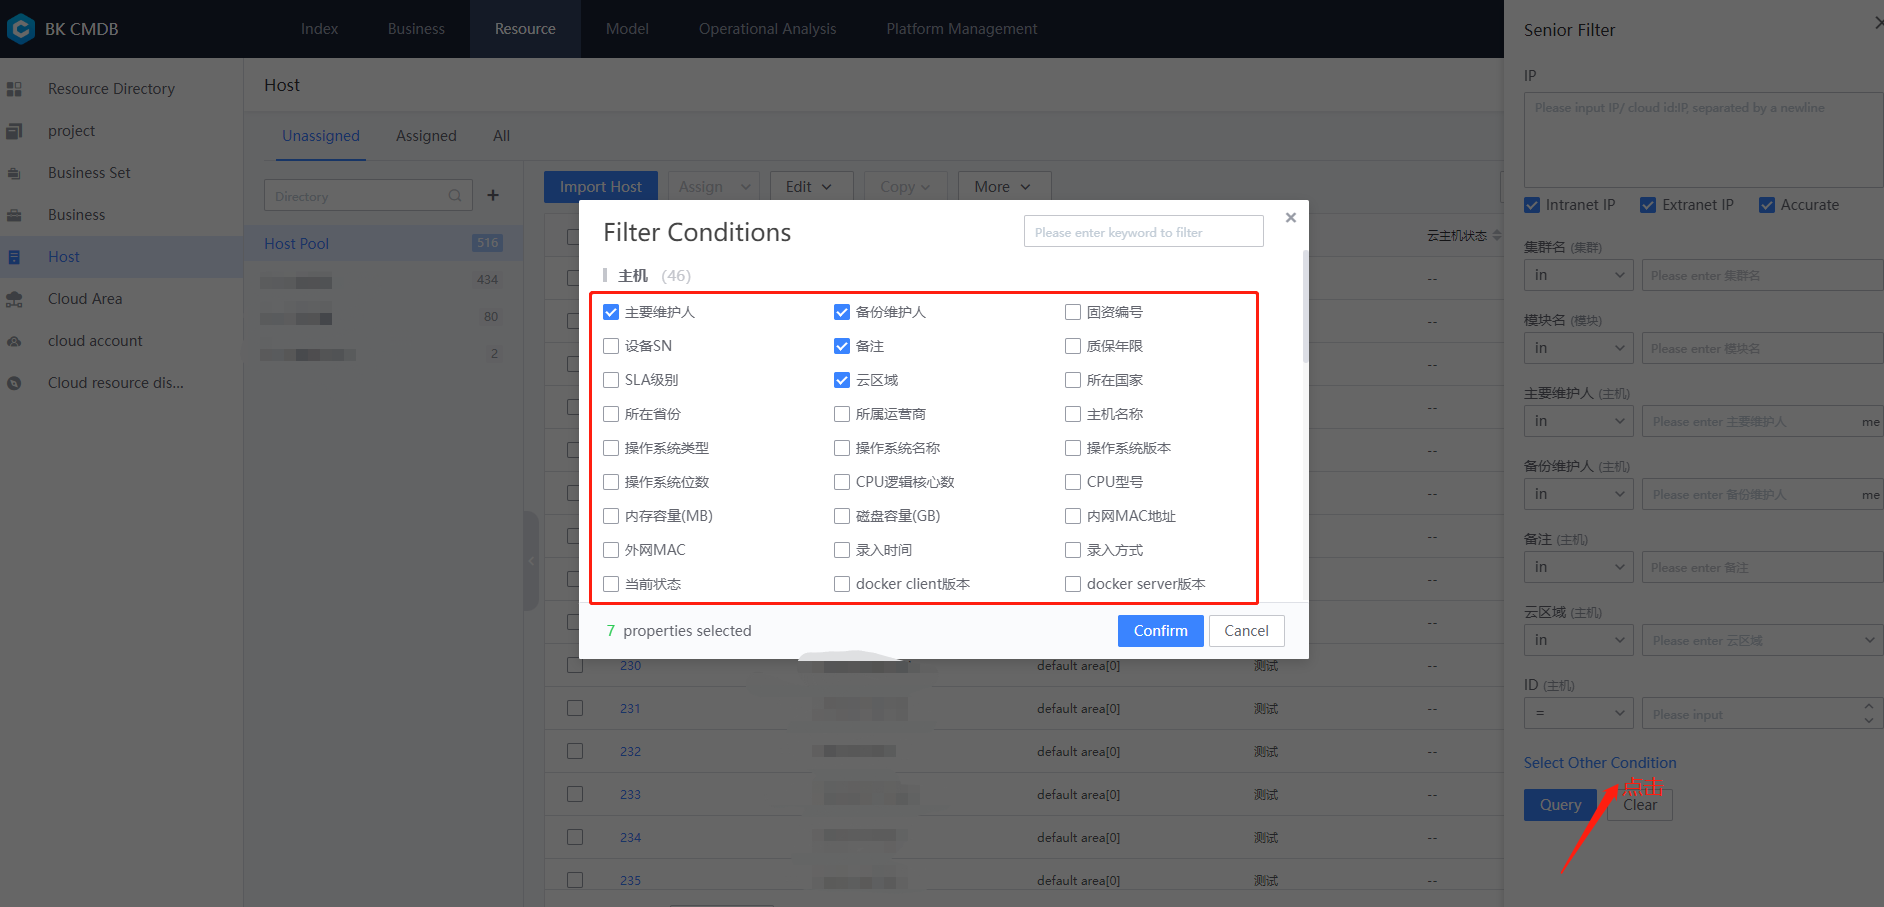Expand the Assign dropdown button
Screen dimensions: 1884x907
point(714,187)
